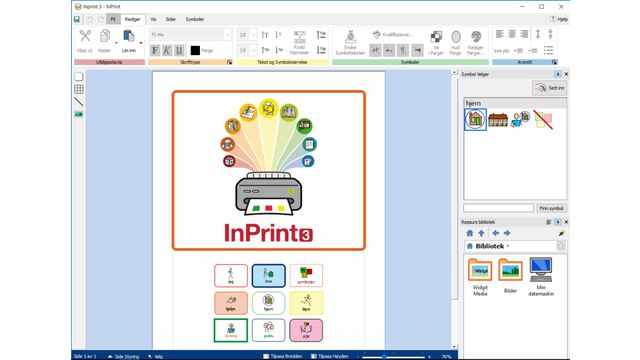Click Velg in status bar
The width and height of the screenshot is (640, 360).
click(156, 356)
